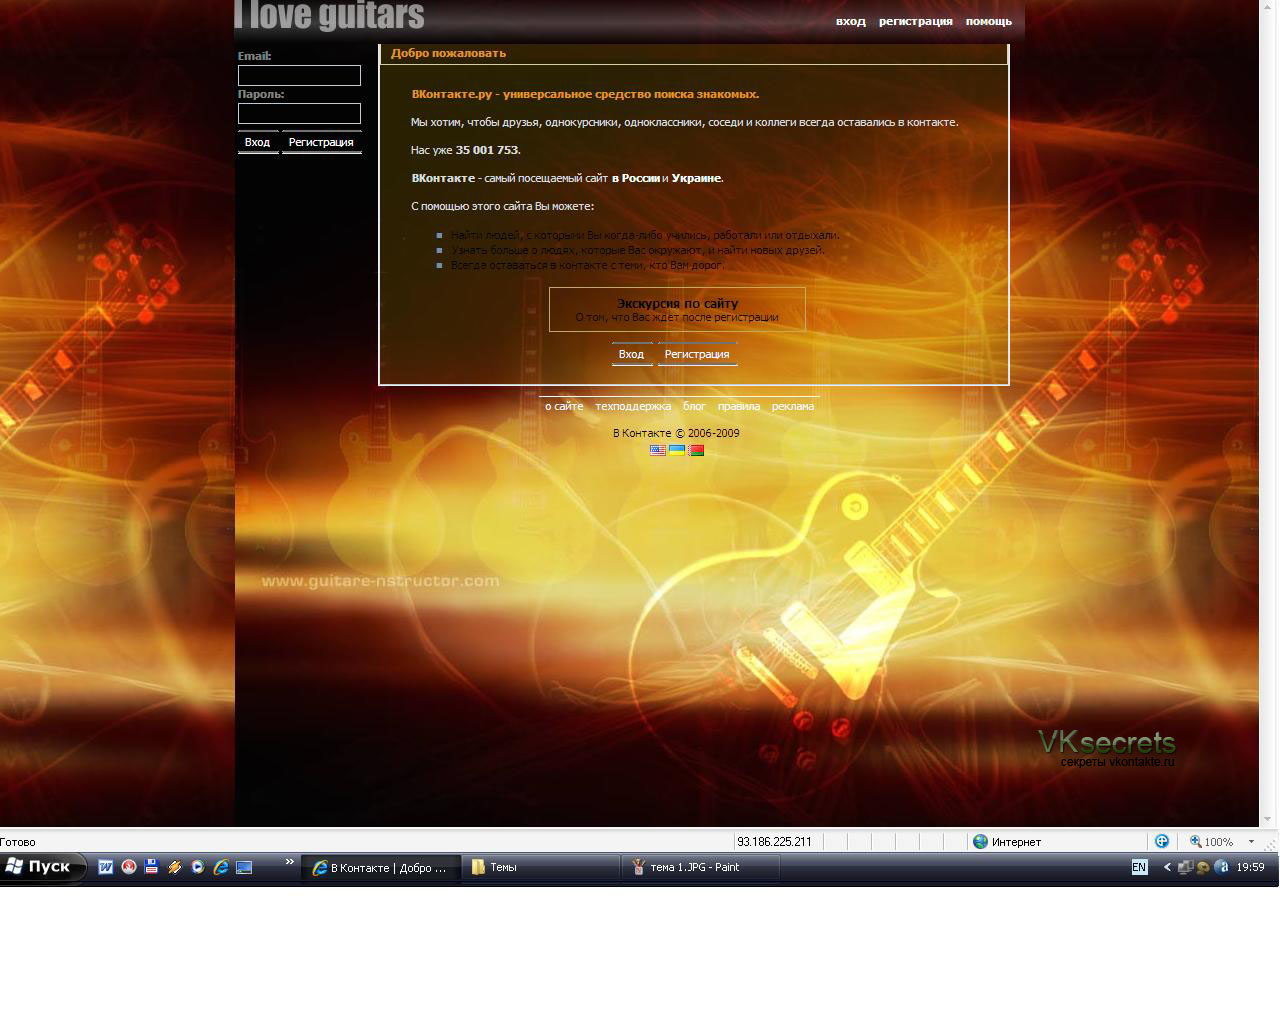Viewport: 1280px width, 1024px height.
Task: Click the I love guitars header logo
Action: click(330, 15)
